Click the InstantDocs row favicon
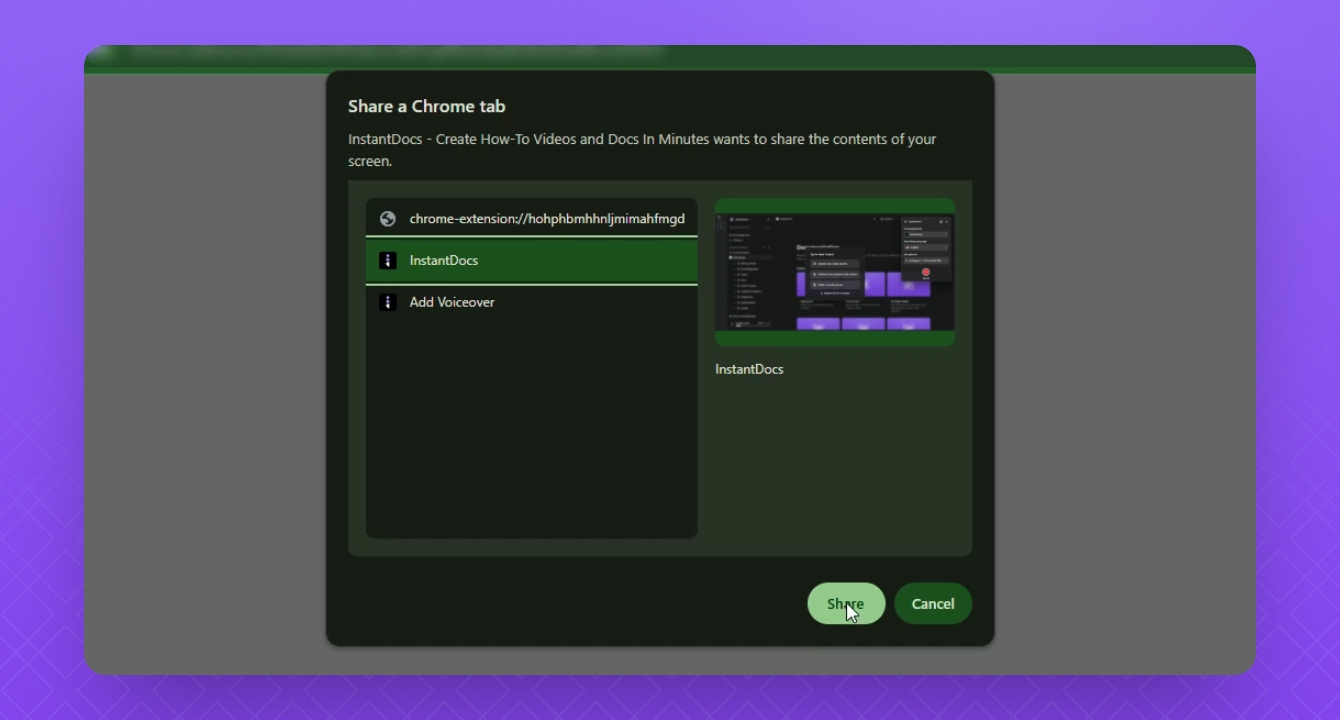The height and width of the screenshot is (720, 1340). (388, 261)
